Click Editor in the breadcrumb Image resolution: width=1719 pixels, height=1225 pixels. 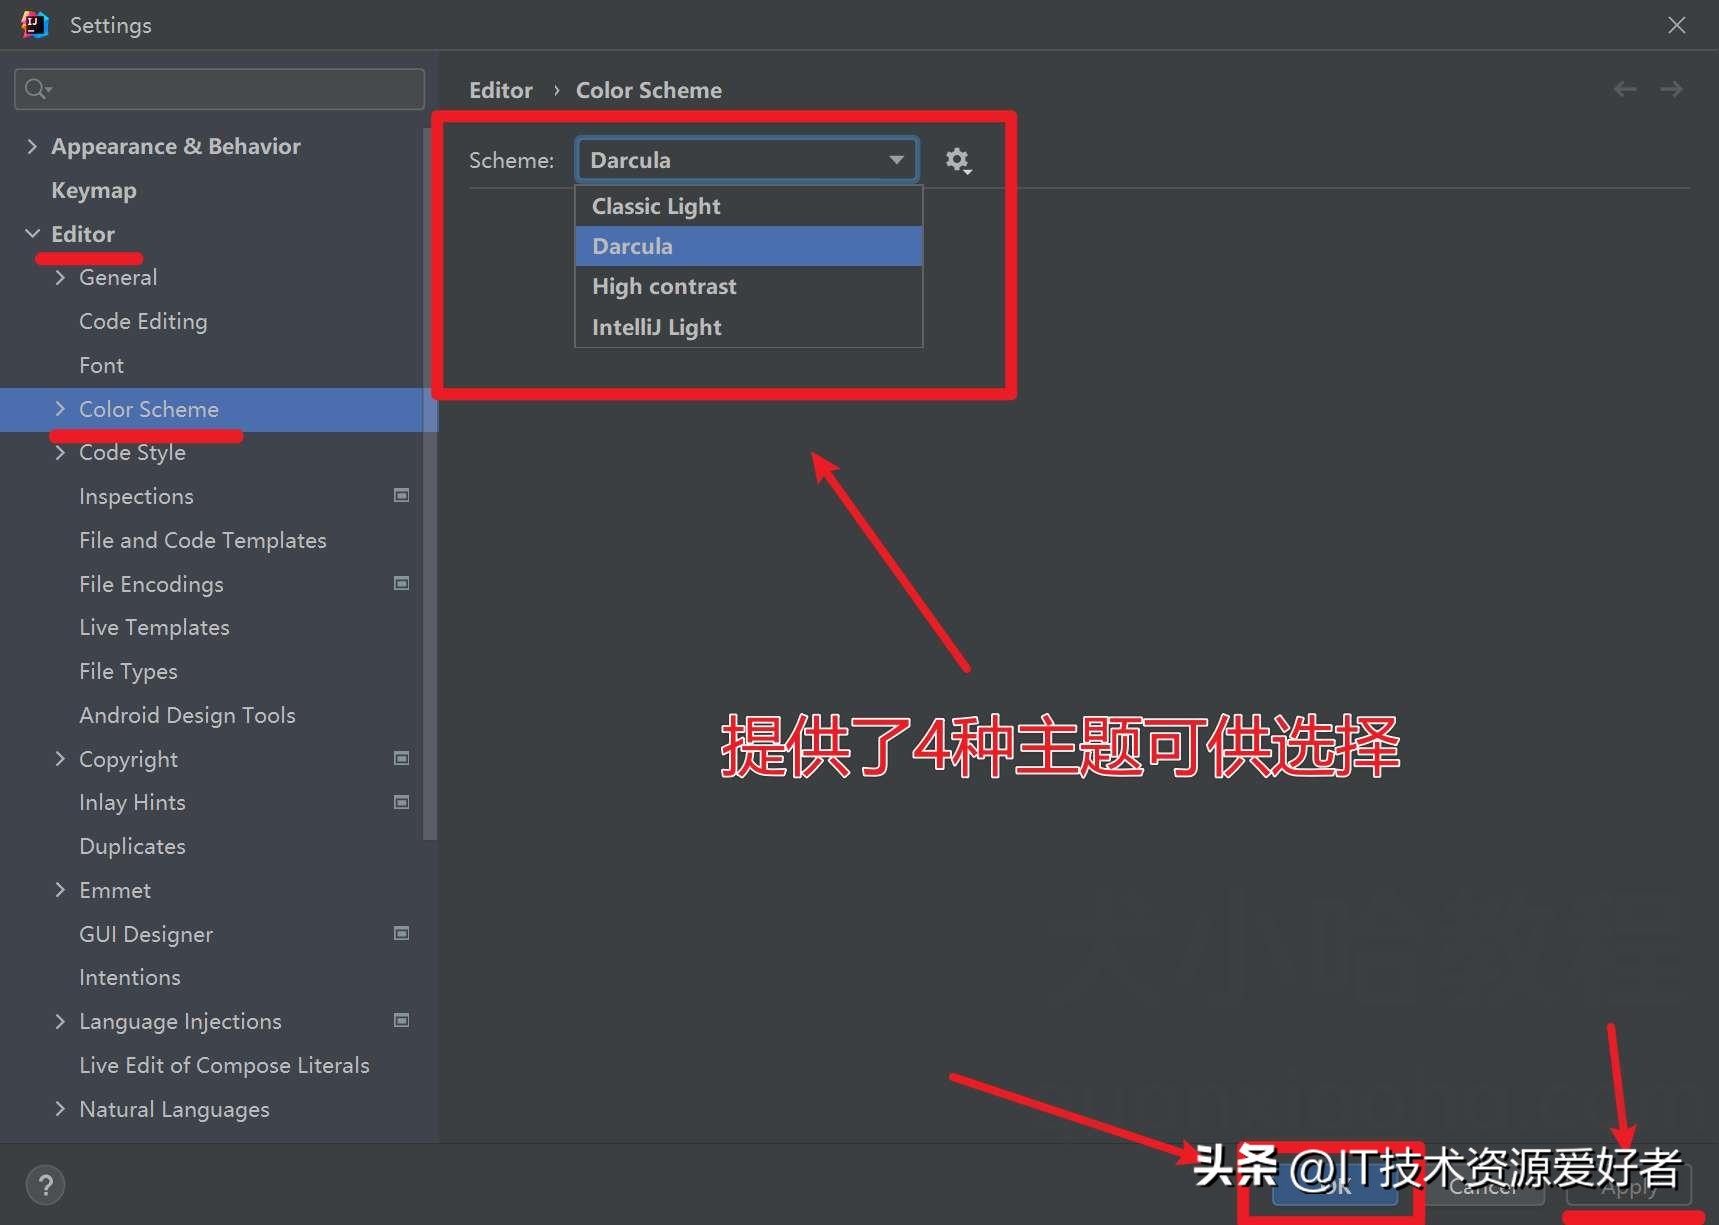501,90
